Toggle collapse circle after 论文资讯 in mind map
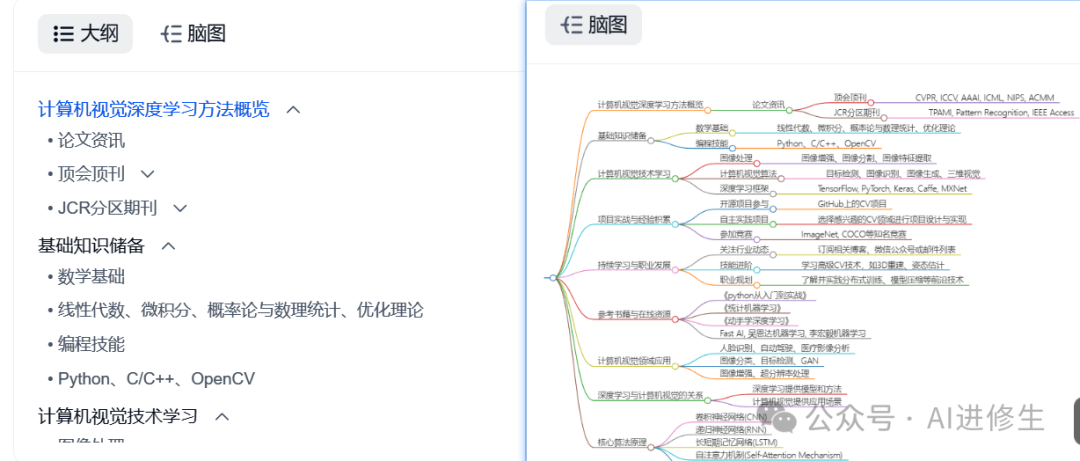1080x461 pixels. point(789,110)
